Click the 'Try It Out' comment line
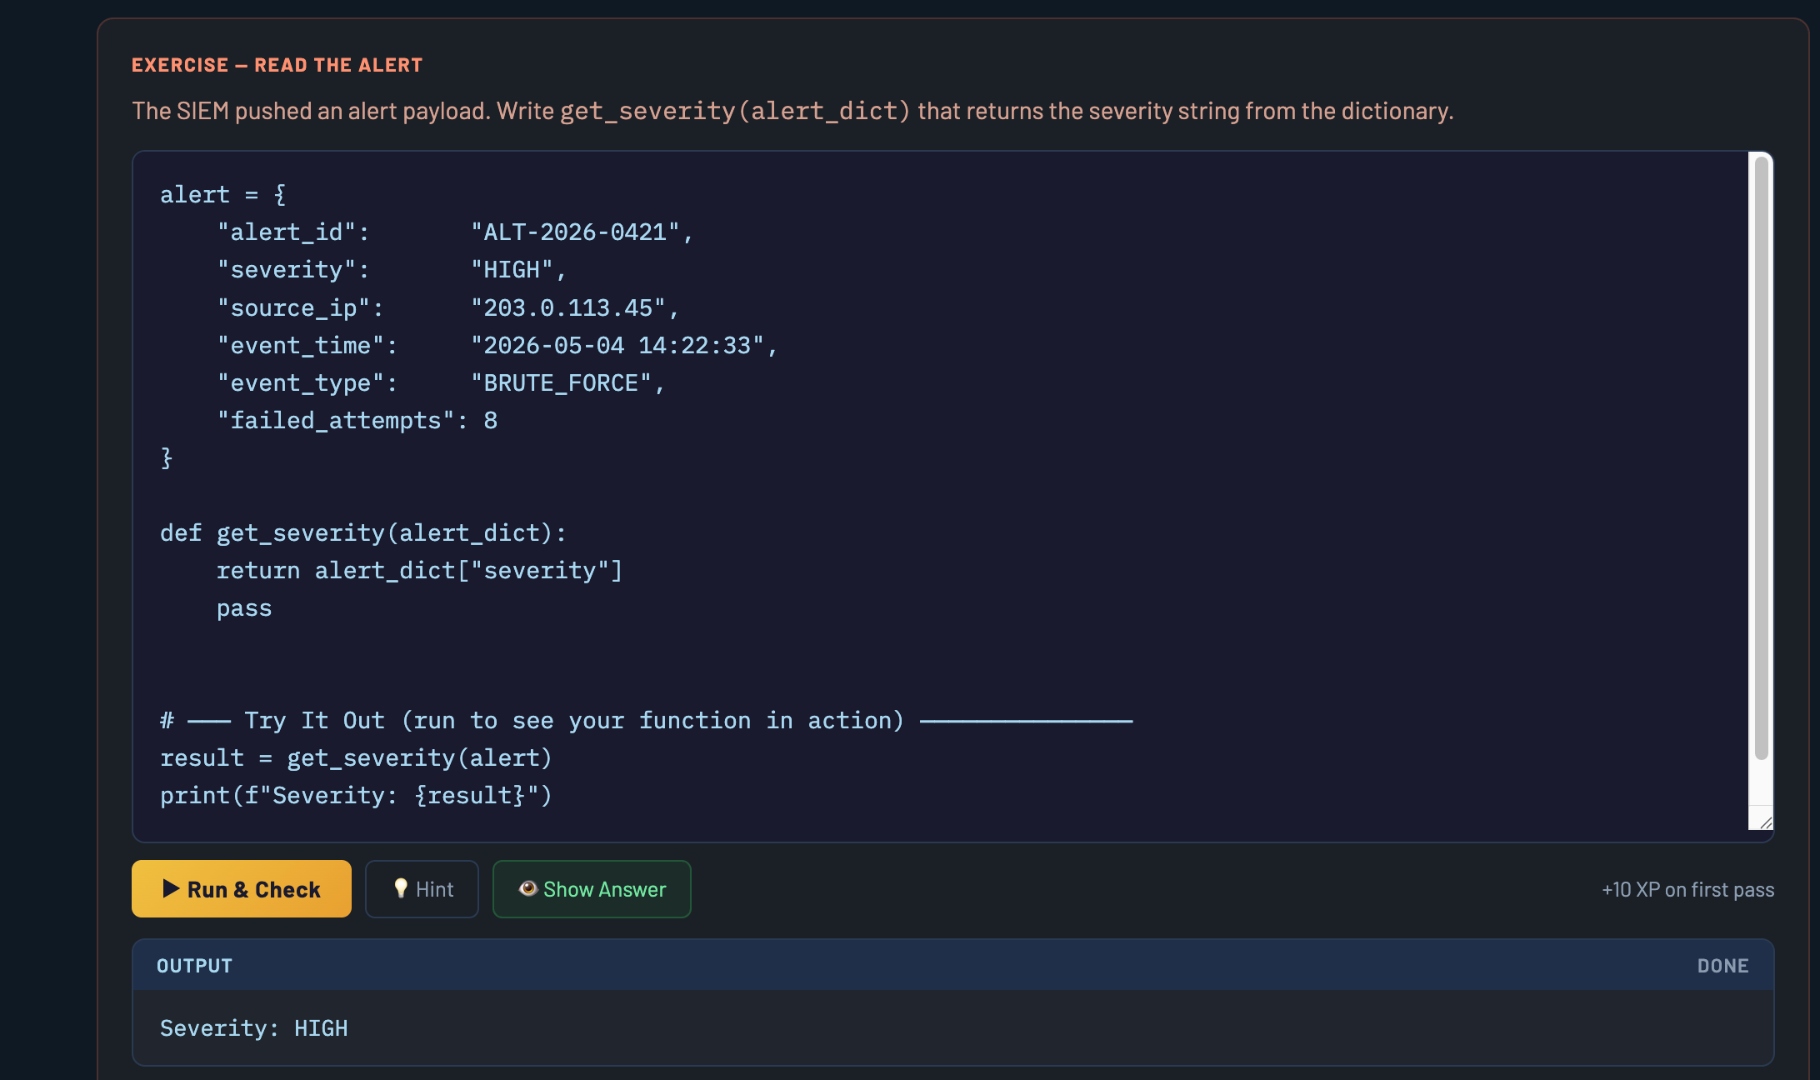Screen dimensions: 1820x1080 tap(646, 721)
